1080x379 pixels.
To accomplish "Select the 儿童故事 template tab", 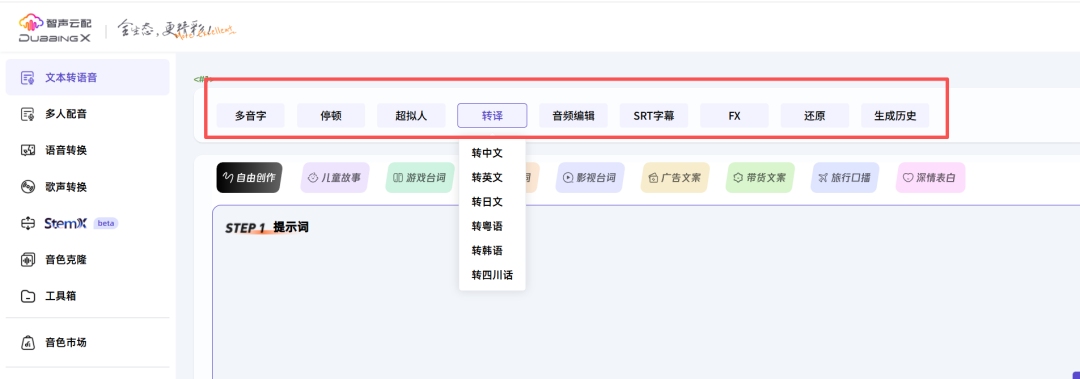I will 334,178.
